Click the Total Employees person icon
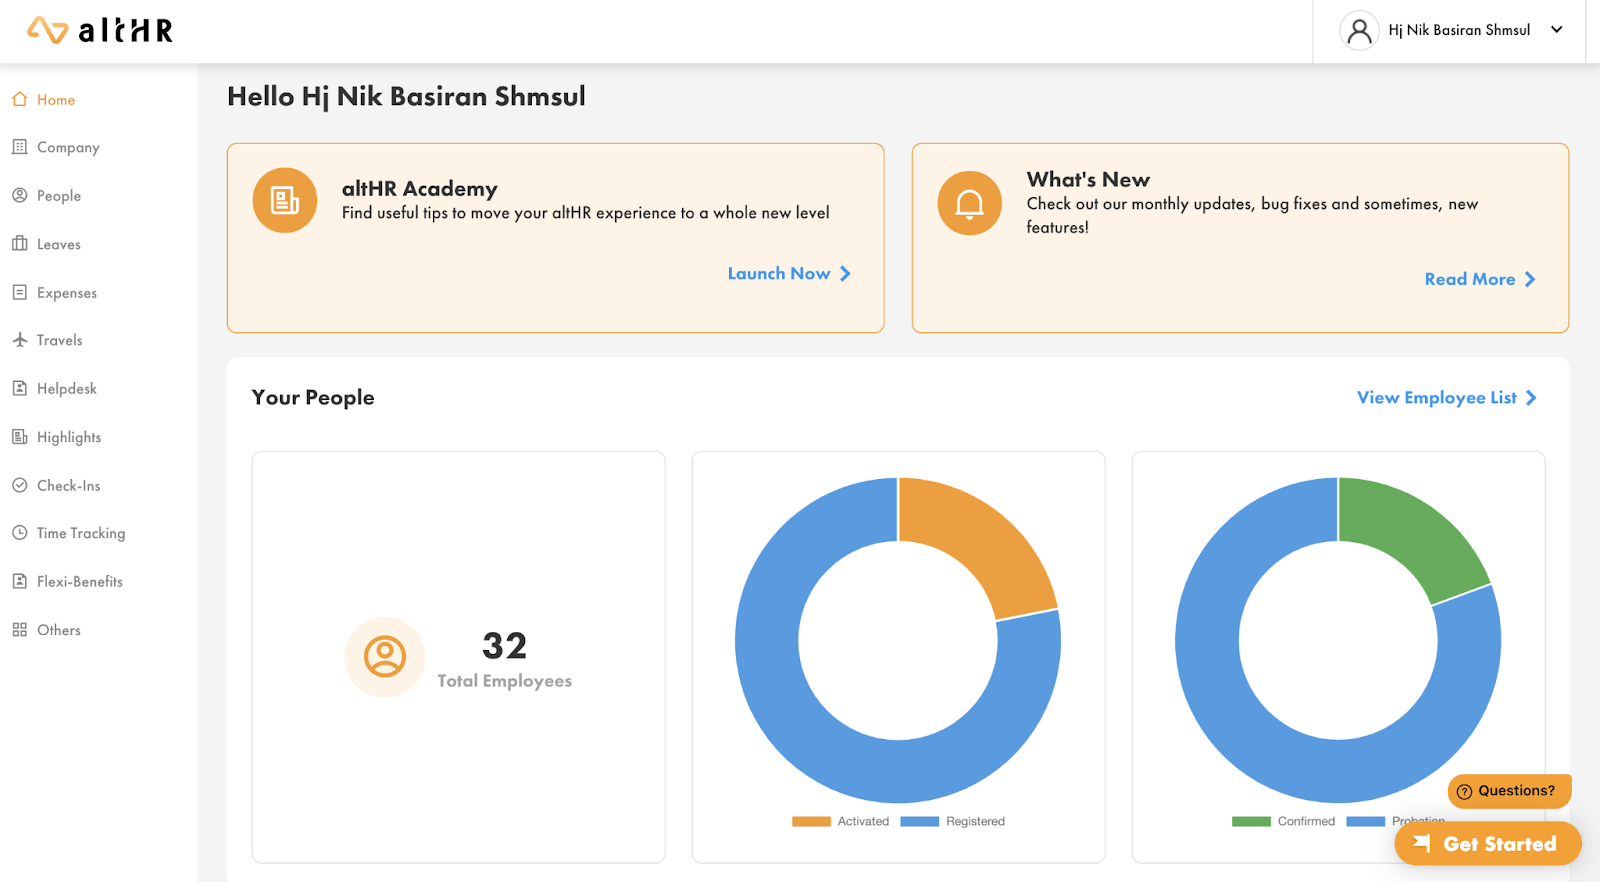The image size is (1600, 882). tap(385, 657)
